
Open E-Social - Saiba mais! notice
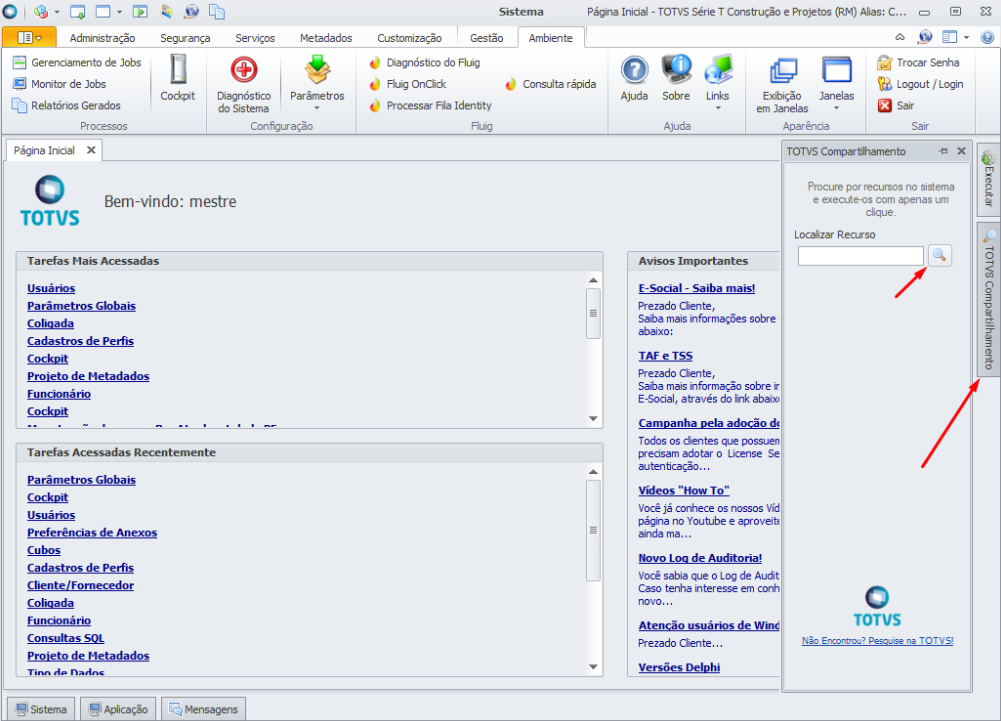pos(696,288)
